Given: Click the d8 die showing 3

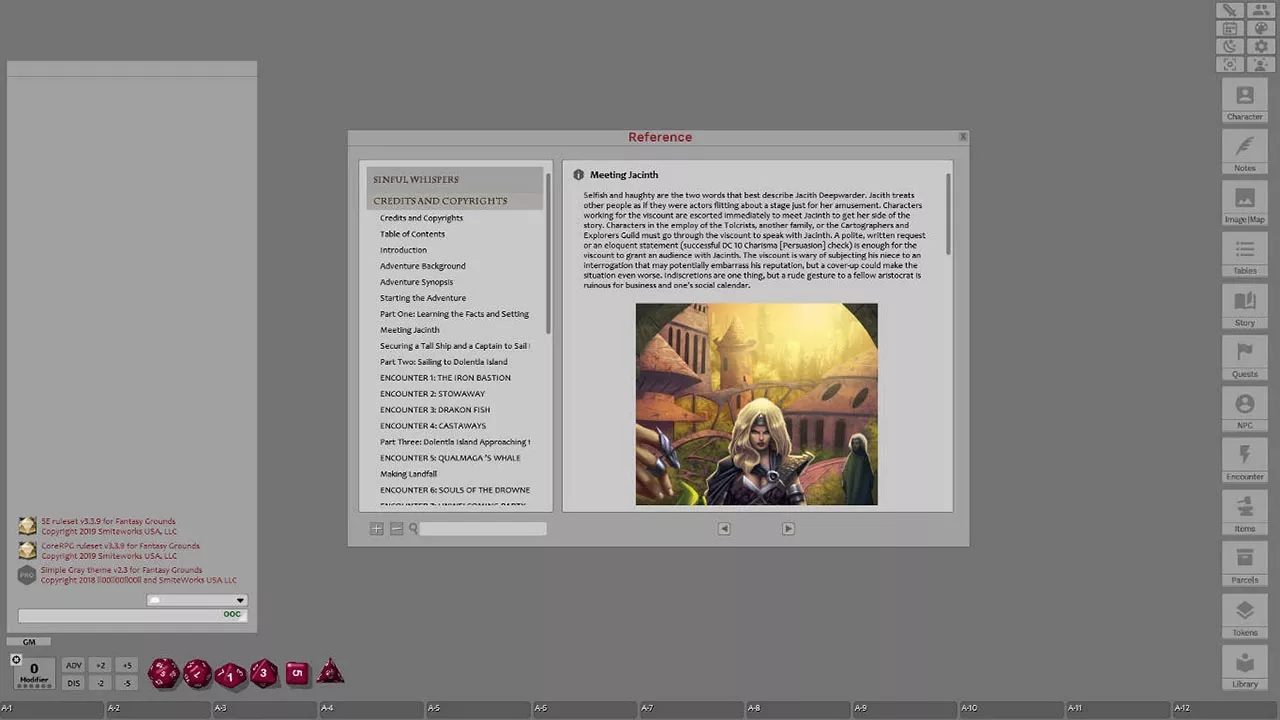Looking at the screenshot, I should pos(263,673).
